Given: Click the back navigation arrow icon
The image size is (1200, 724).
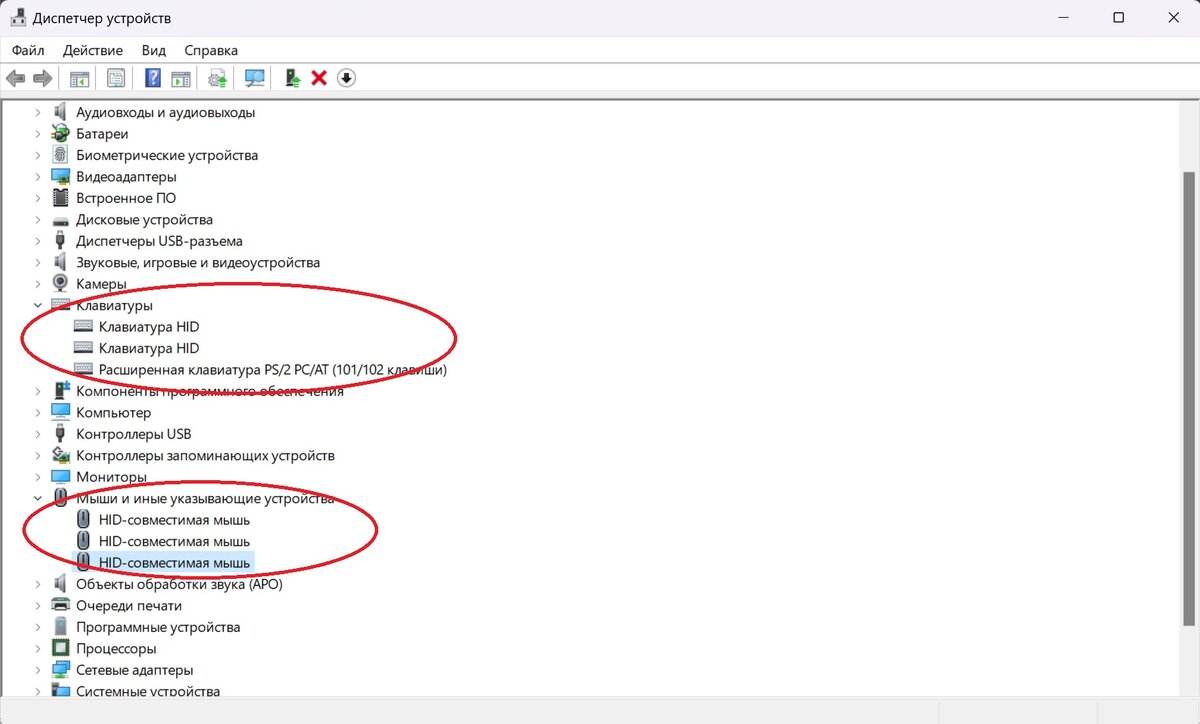Looking at the screenshot, I should coord(16,77).
